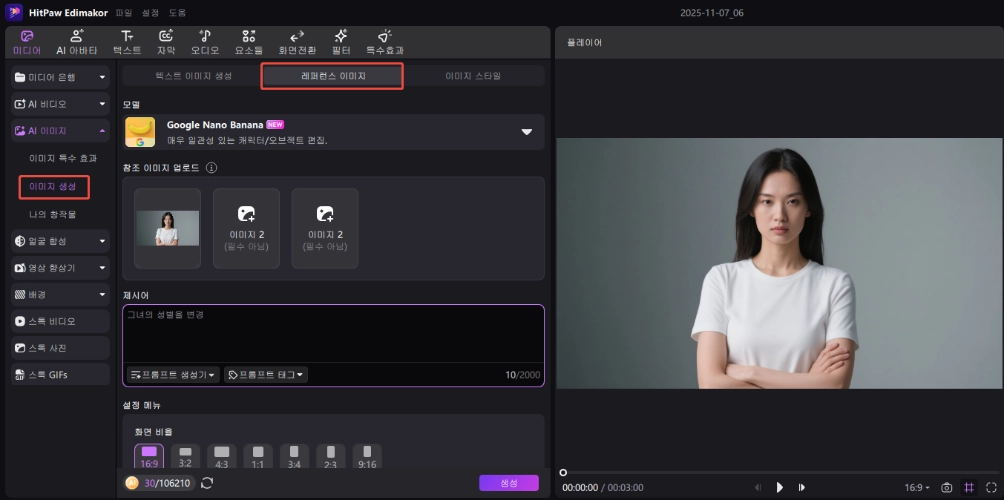
Task: Expand the 영상 향상기 sidebar section
Action: (60, 268)
